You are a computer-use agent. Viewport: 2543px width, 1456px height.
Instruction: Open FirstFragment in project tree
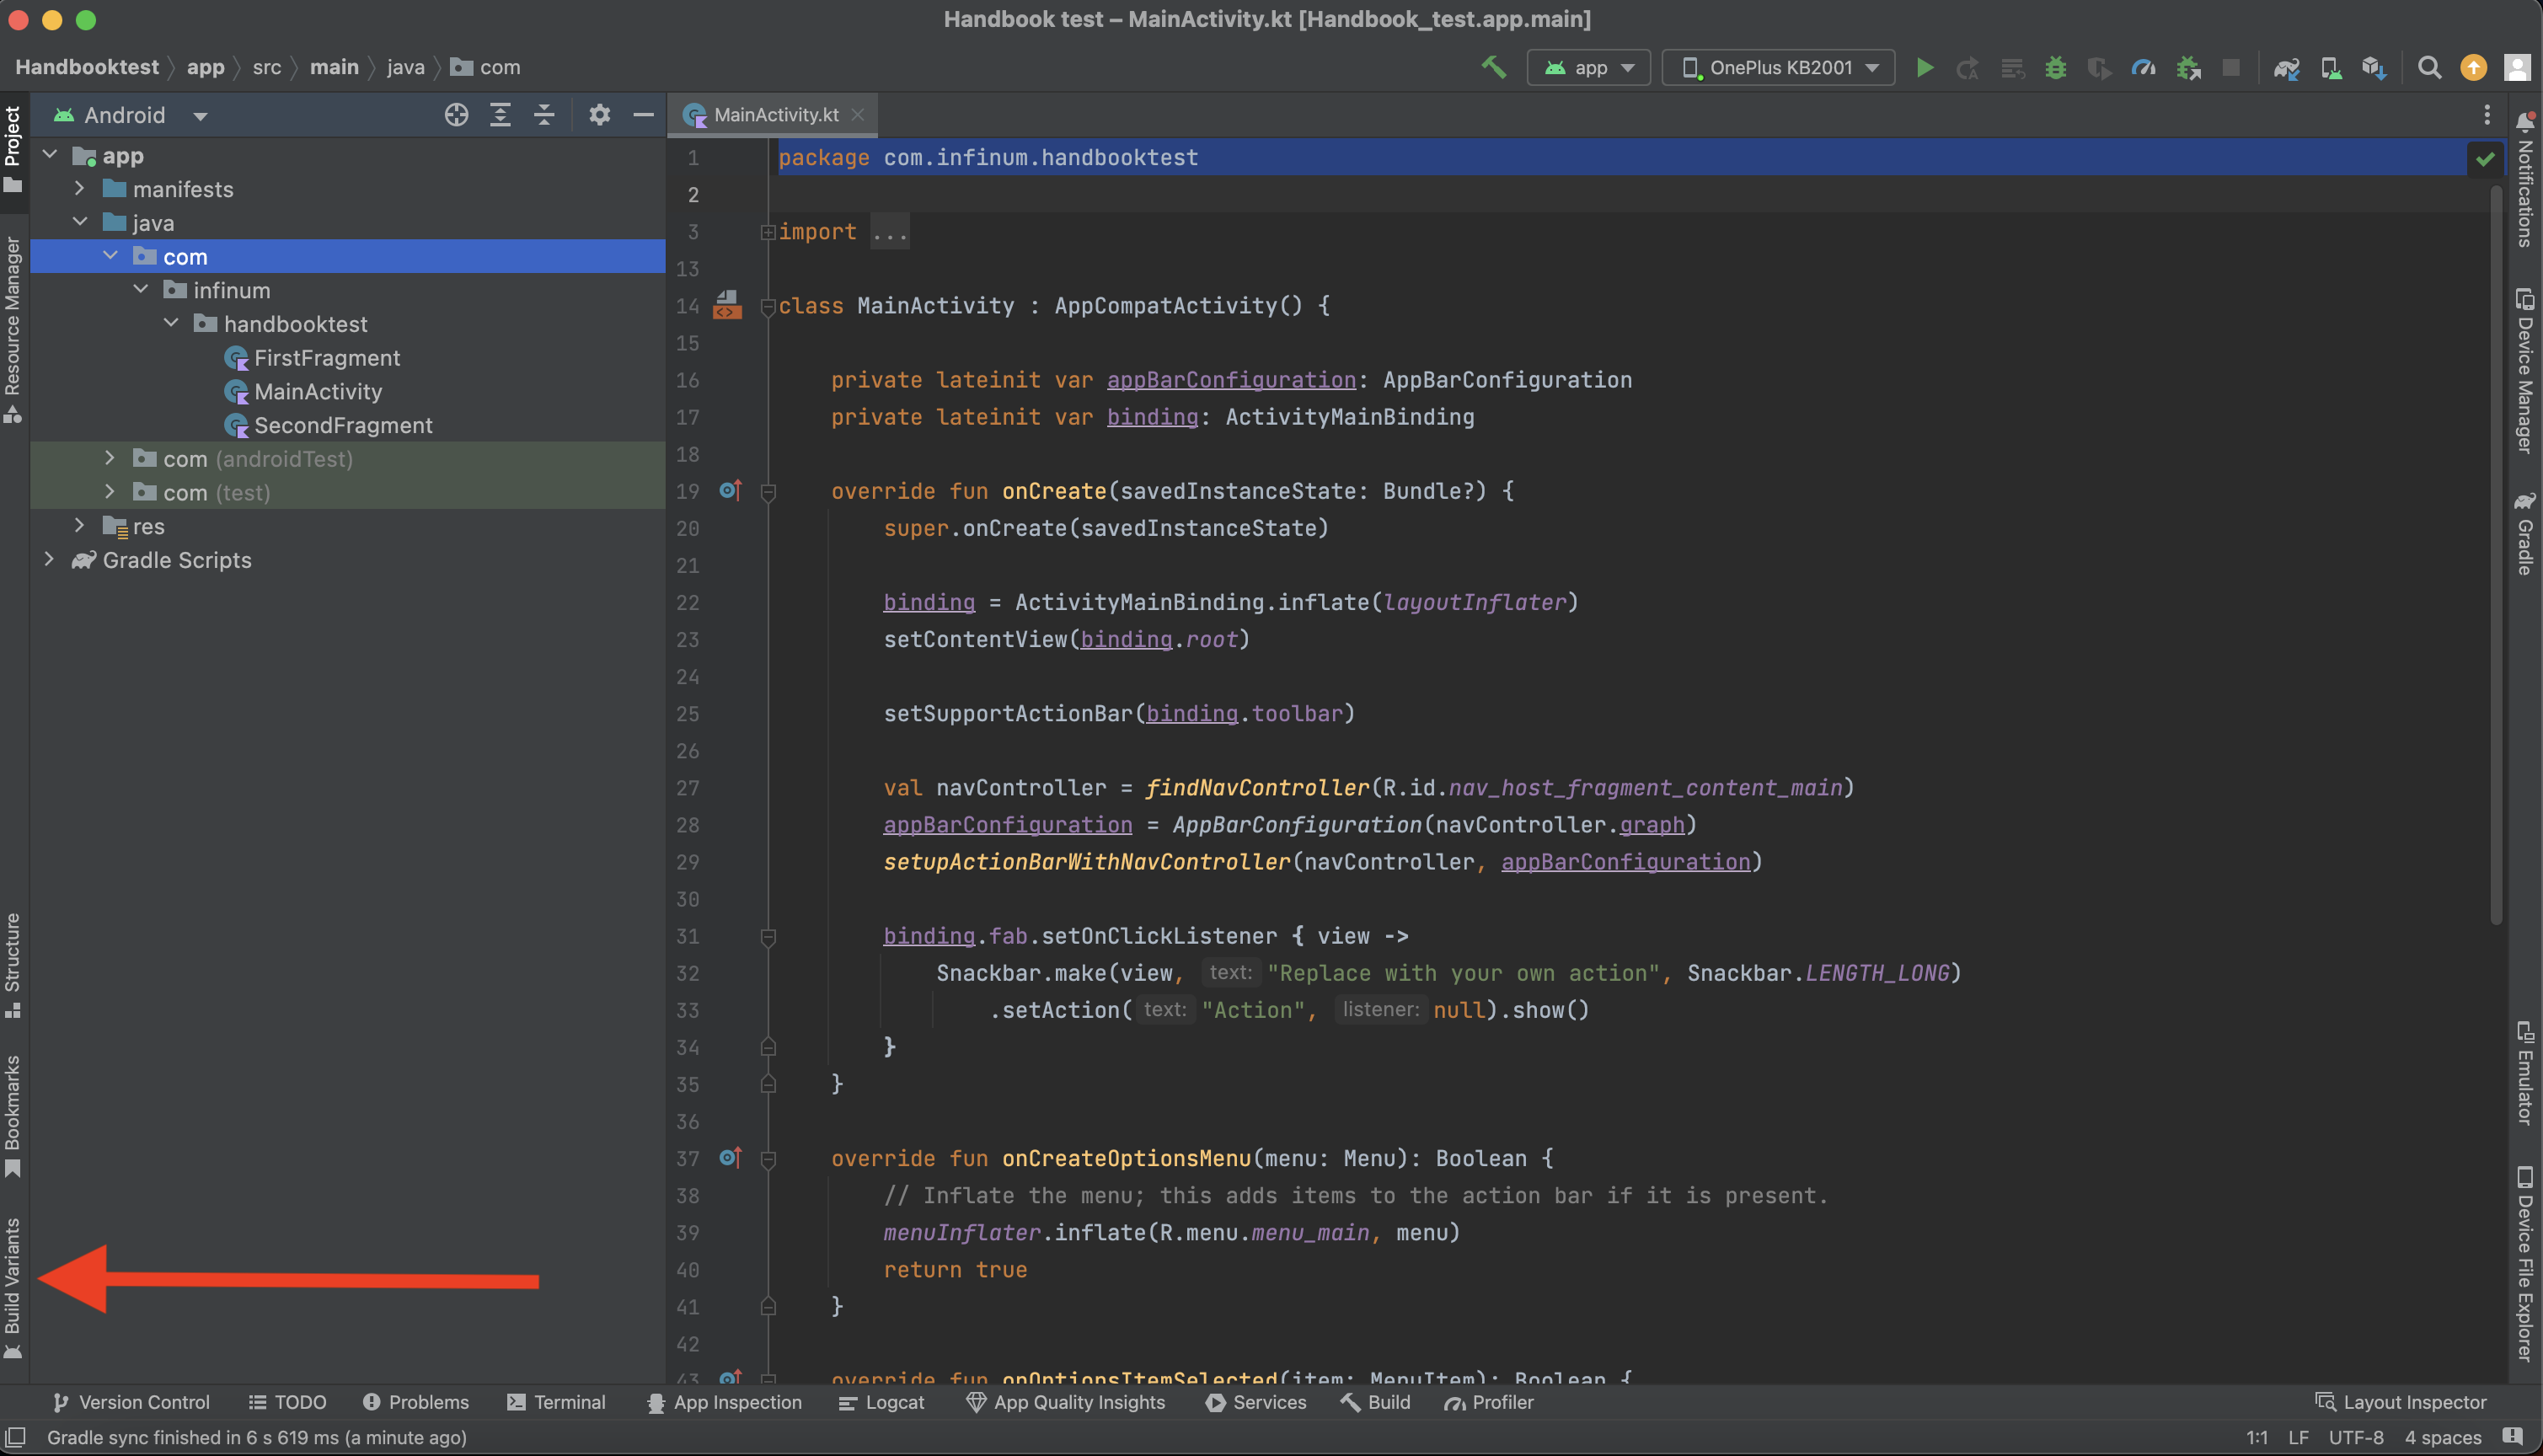[x=326, y=357]
